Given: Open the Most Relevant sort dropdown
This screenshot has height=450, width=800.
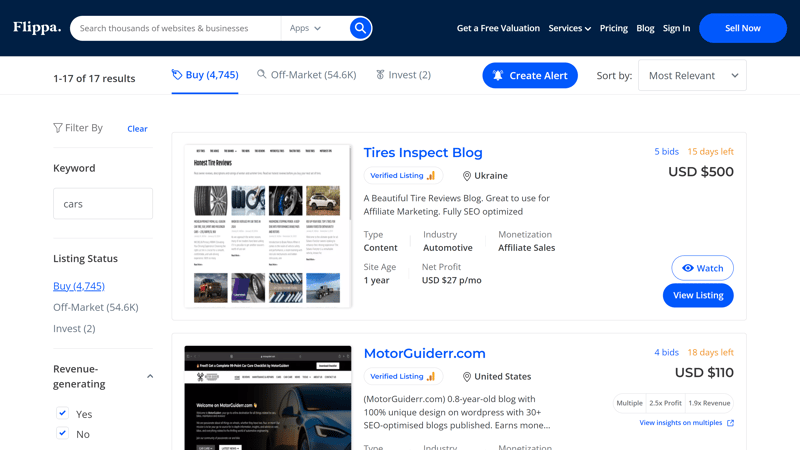Looking at the screenshot, I should (x=692, y=76).
